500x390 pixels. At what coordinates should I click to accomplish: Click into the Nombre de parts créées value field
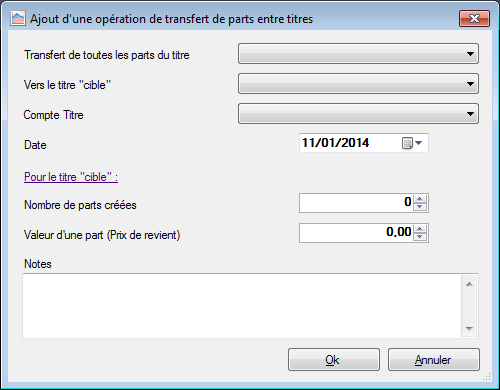[x=356, y=203]
